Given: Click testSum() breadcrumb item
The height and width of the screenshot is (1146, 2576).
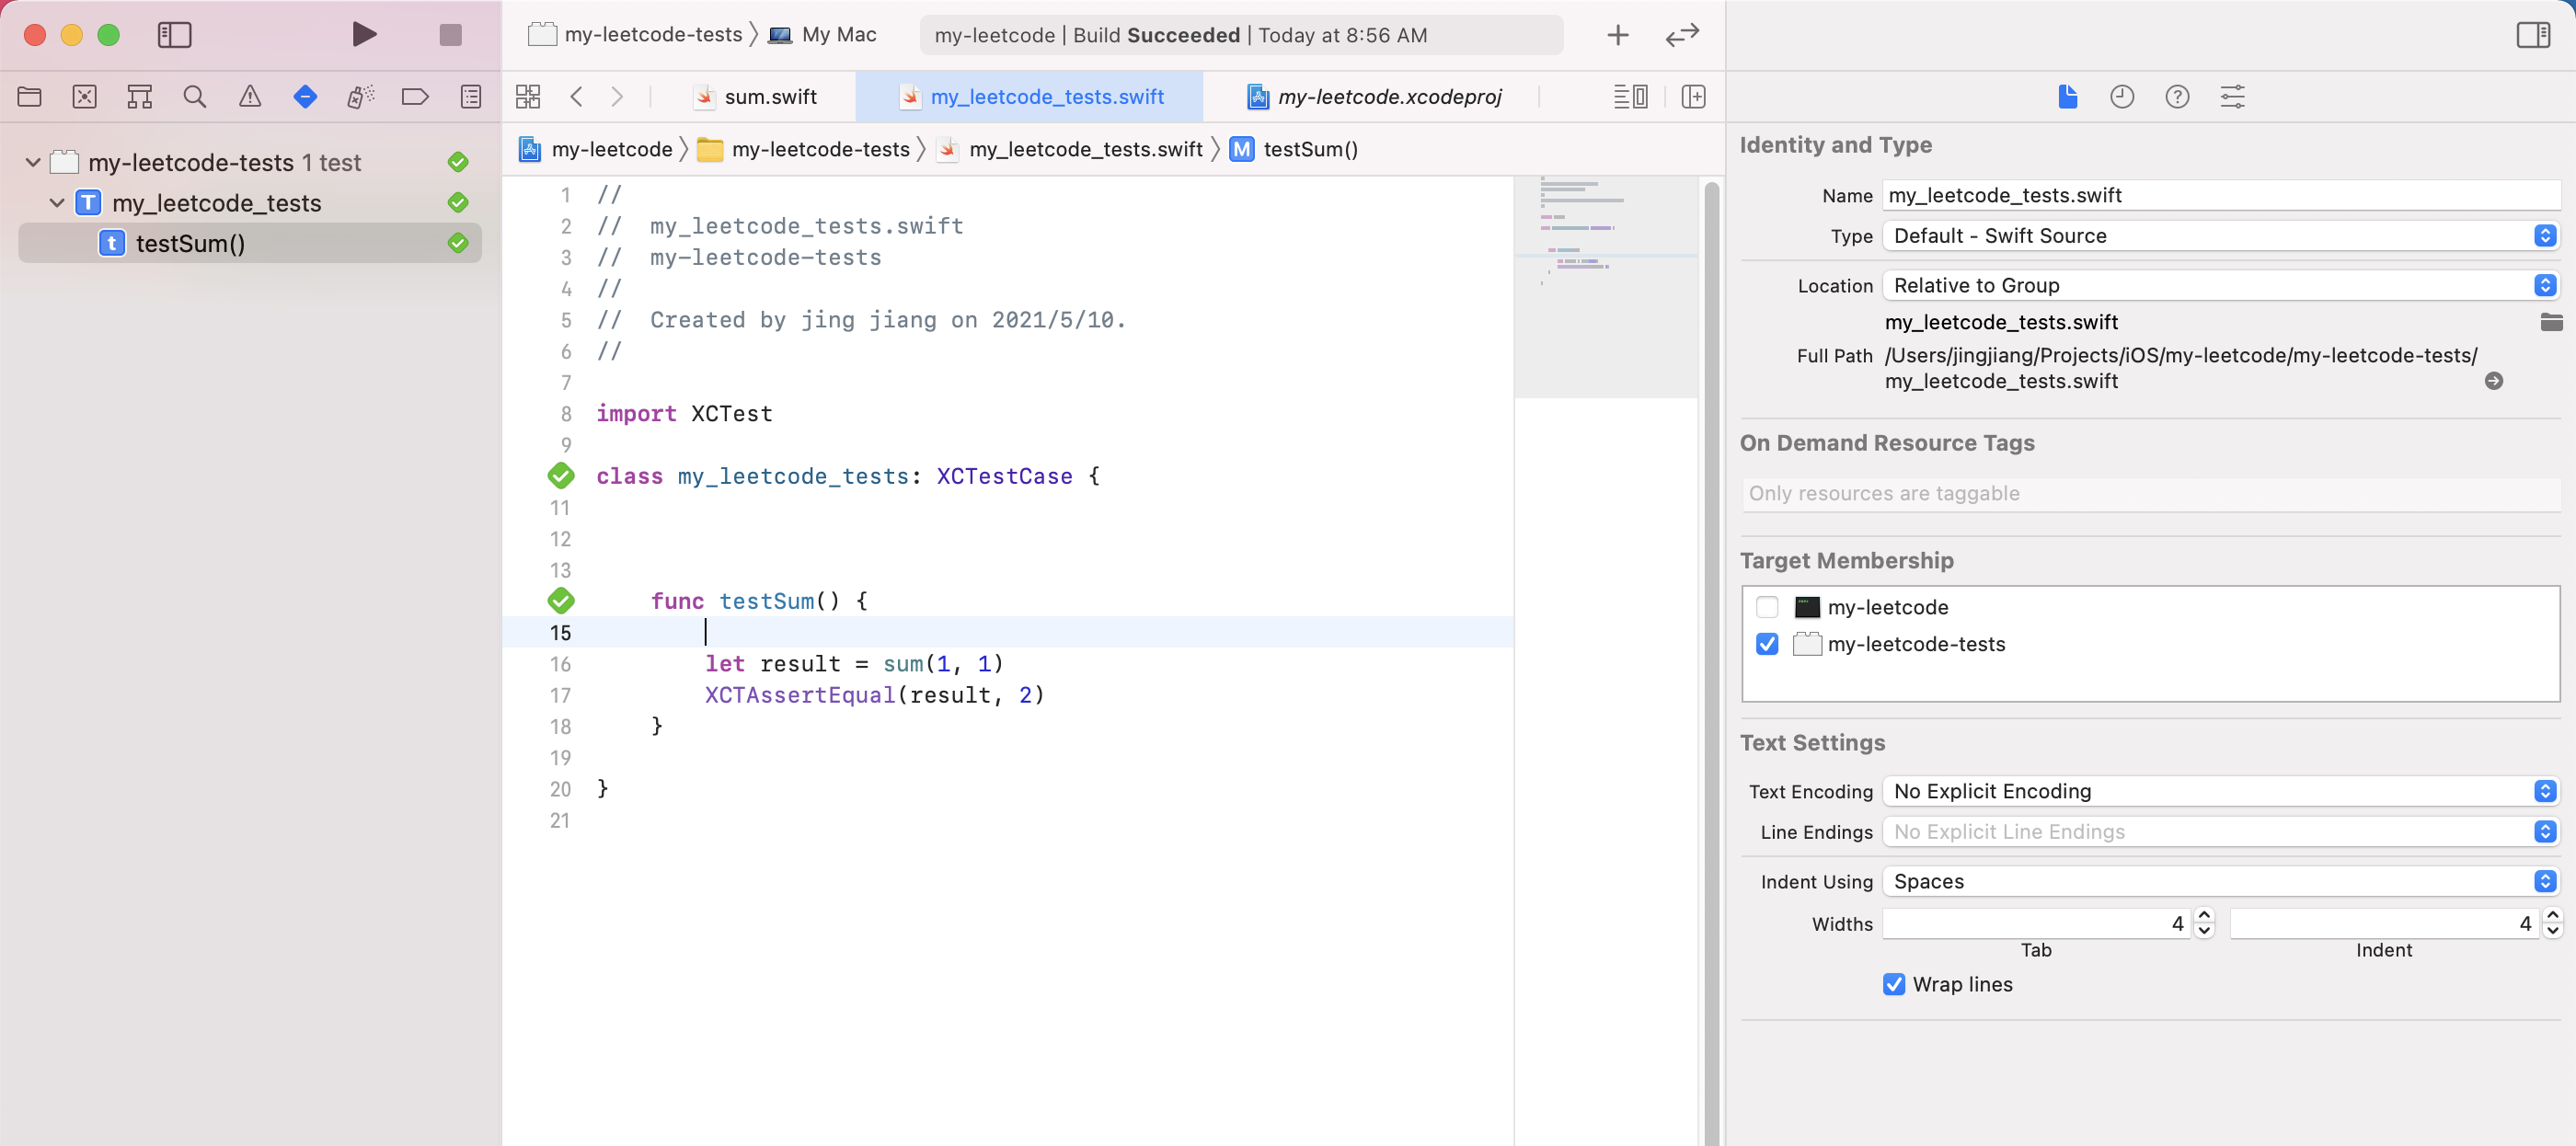Looking at the screenshot, I should 1293,149.
